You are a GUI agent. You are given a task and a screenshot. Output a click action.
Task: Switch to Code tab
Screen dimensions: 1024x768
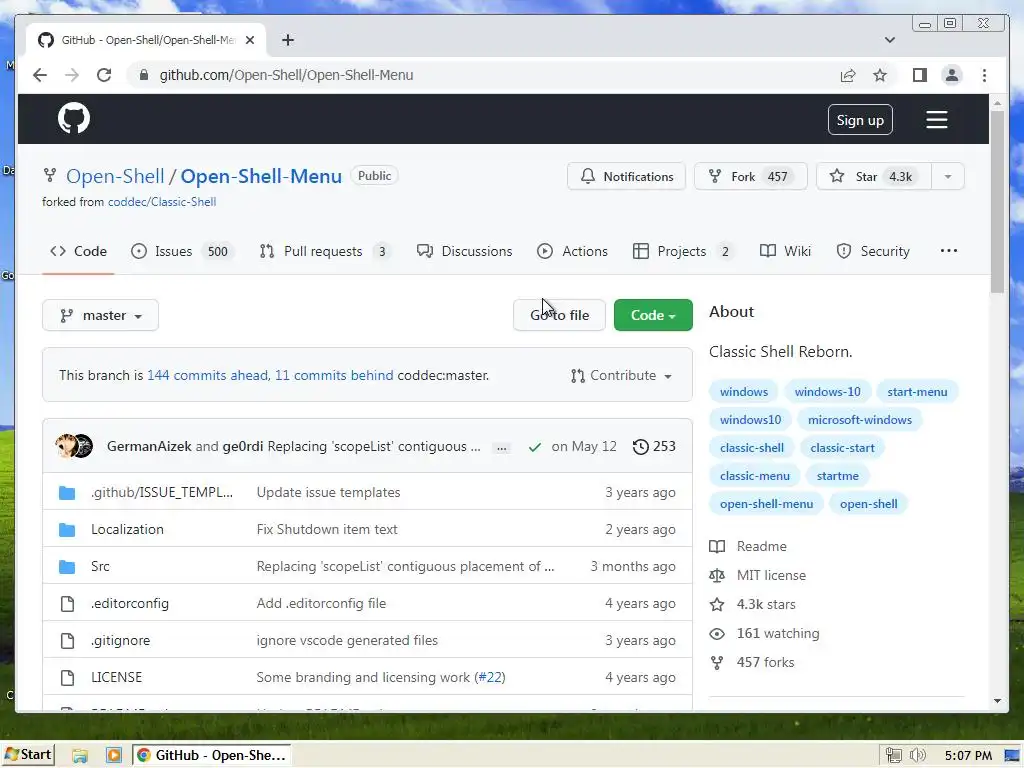pos(78,251)
